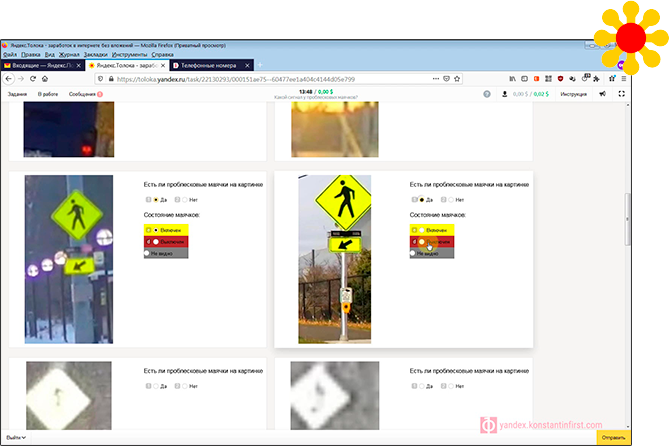The height and width of the screenshot is (446, 672).
Task: Enter Toloka fullscreen mode
Action: coord(621,94)
